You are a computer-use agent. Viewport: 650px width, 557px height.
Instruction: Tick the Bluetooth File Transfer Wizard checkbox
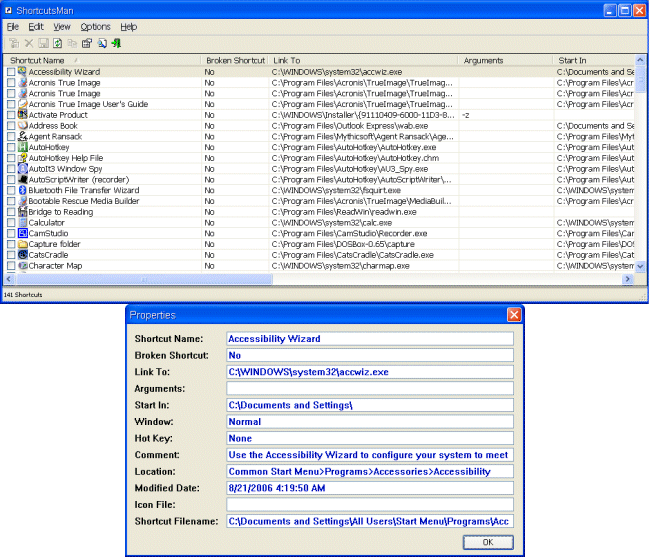[11, 190]
